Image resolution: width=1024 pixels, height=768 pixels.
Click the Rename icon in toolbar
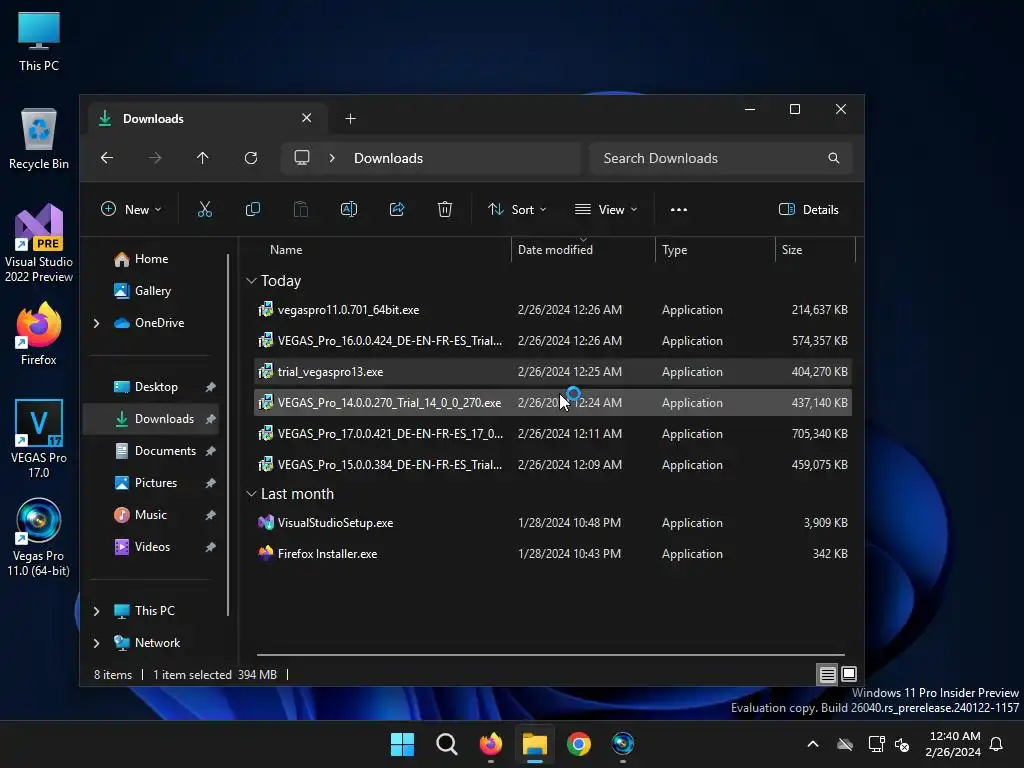[x=349, y=210]
